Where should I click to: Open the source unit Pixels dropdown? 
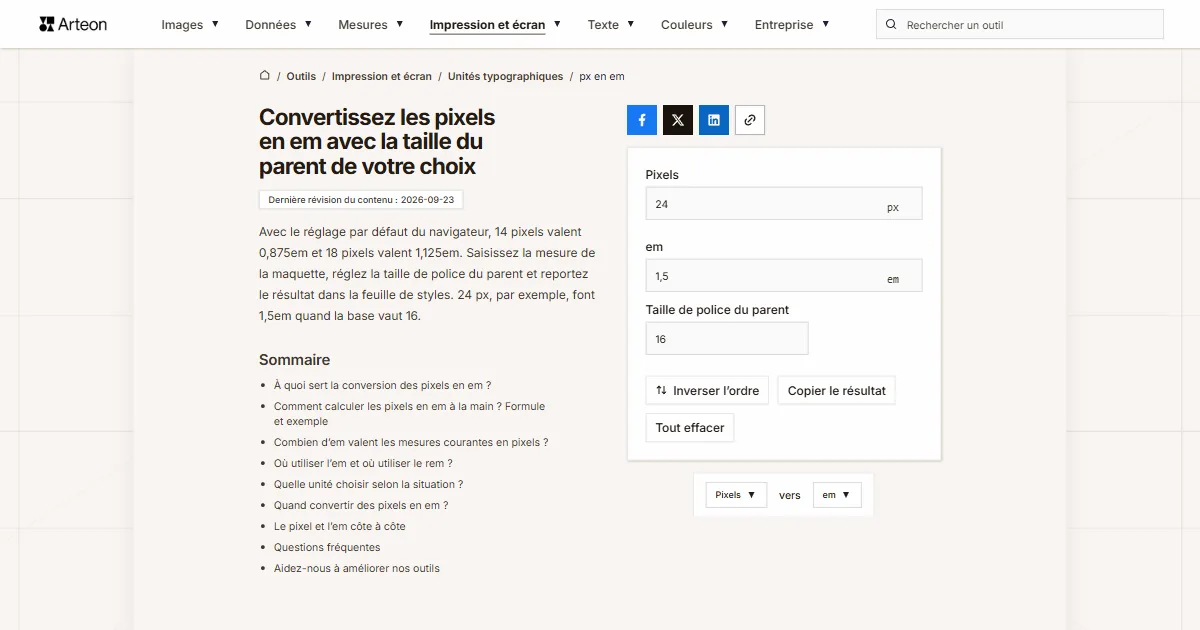(x=736, y=495)
